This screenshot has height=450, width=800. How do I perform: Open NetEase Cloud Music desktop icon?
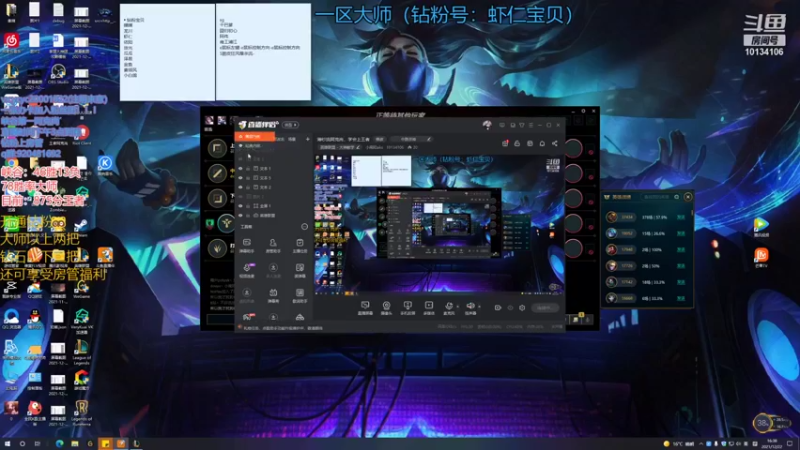click(11, 41)
